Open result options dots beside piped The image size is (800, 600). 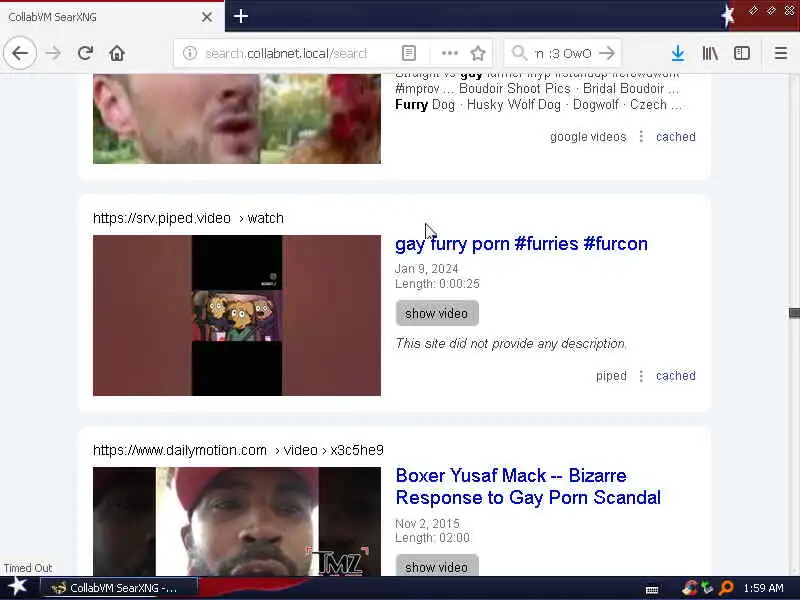(641, 376)
